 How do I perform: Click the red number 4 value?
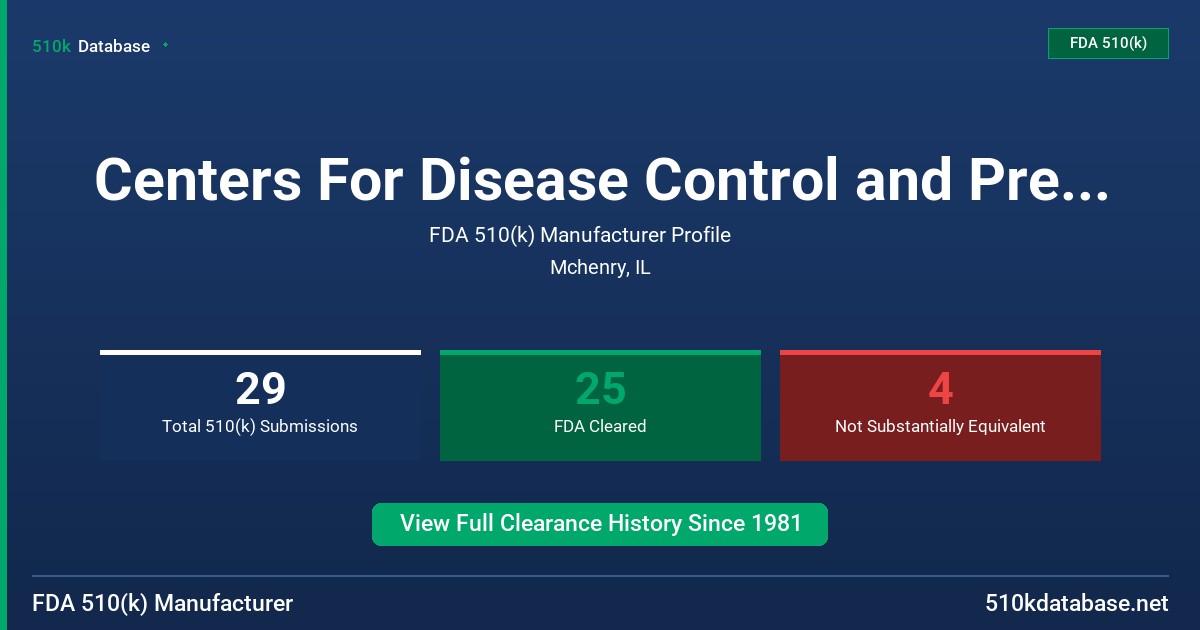pos(940,388)
